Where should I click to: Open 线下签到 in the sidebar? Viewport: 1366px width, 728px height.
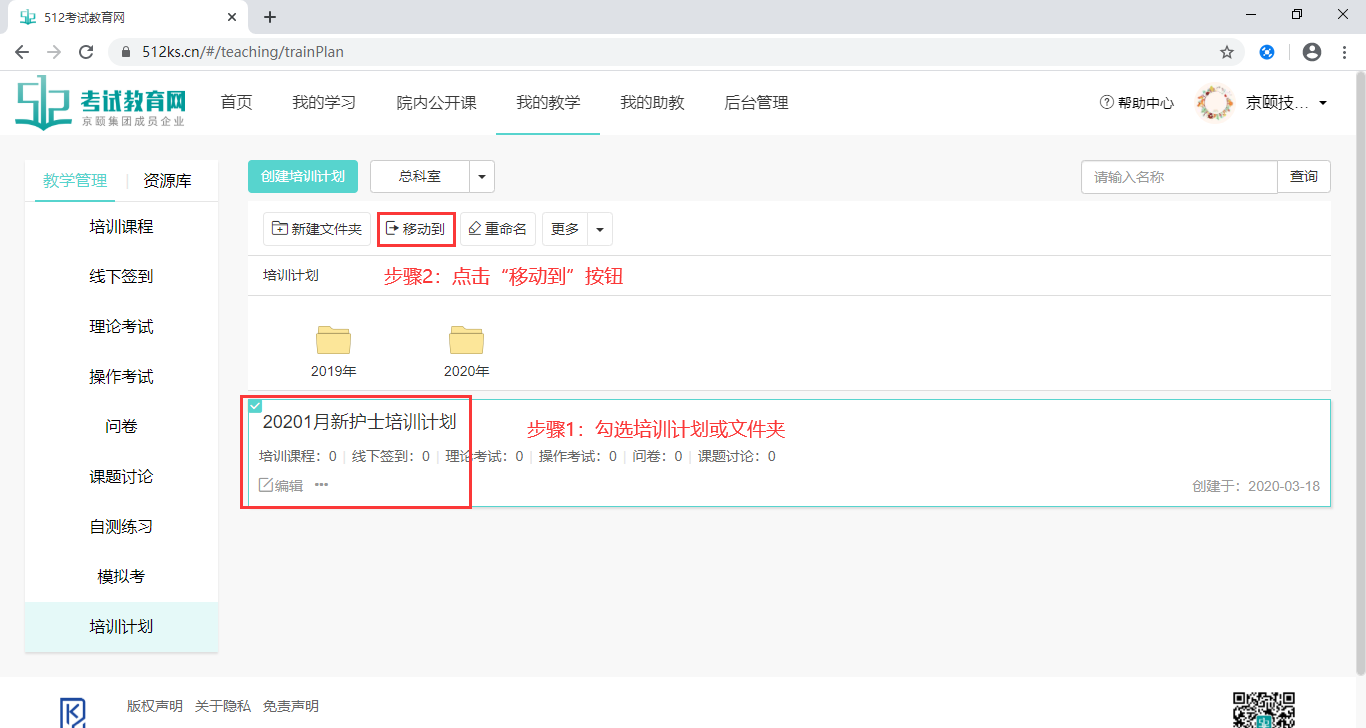[x=121, y=277]
